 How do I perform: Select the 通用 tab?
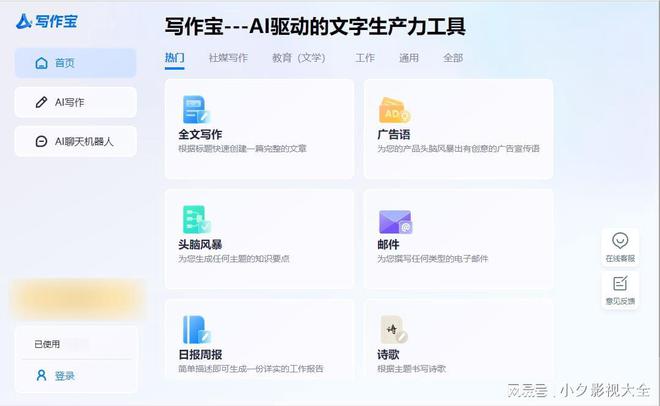409,58
